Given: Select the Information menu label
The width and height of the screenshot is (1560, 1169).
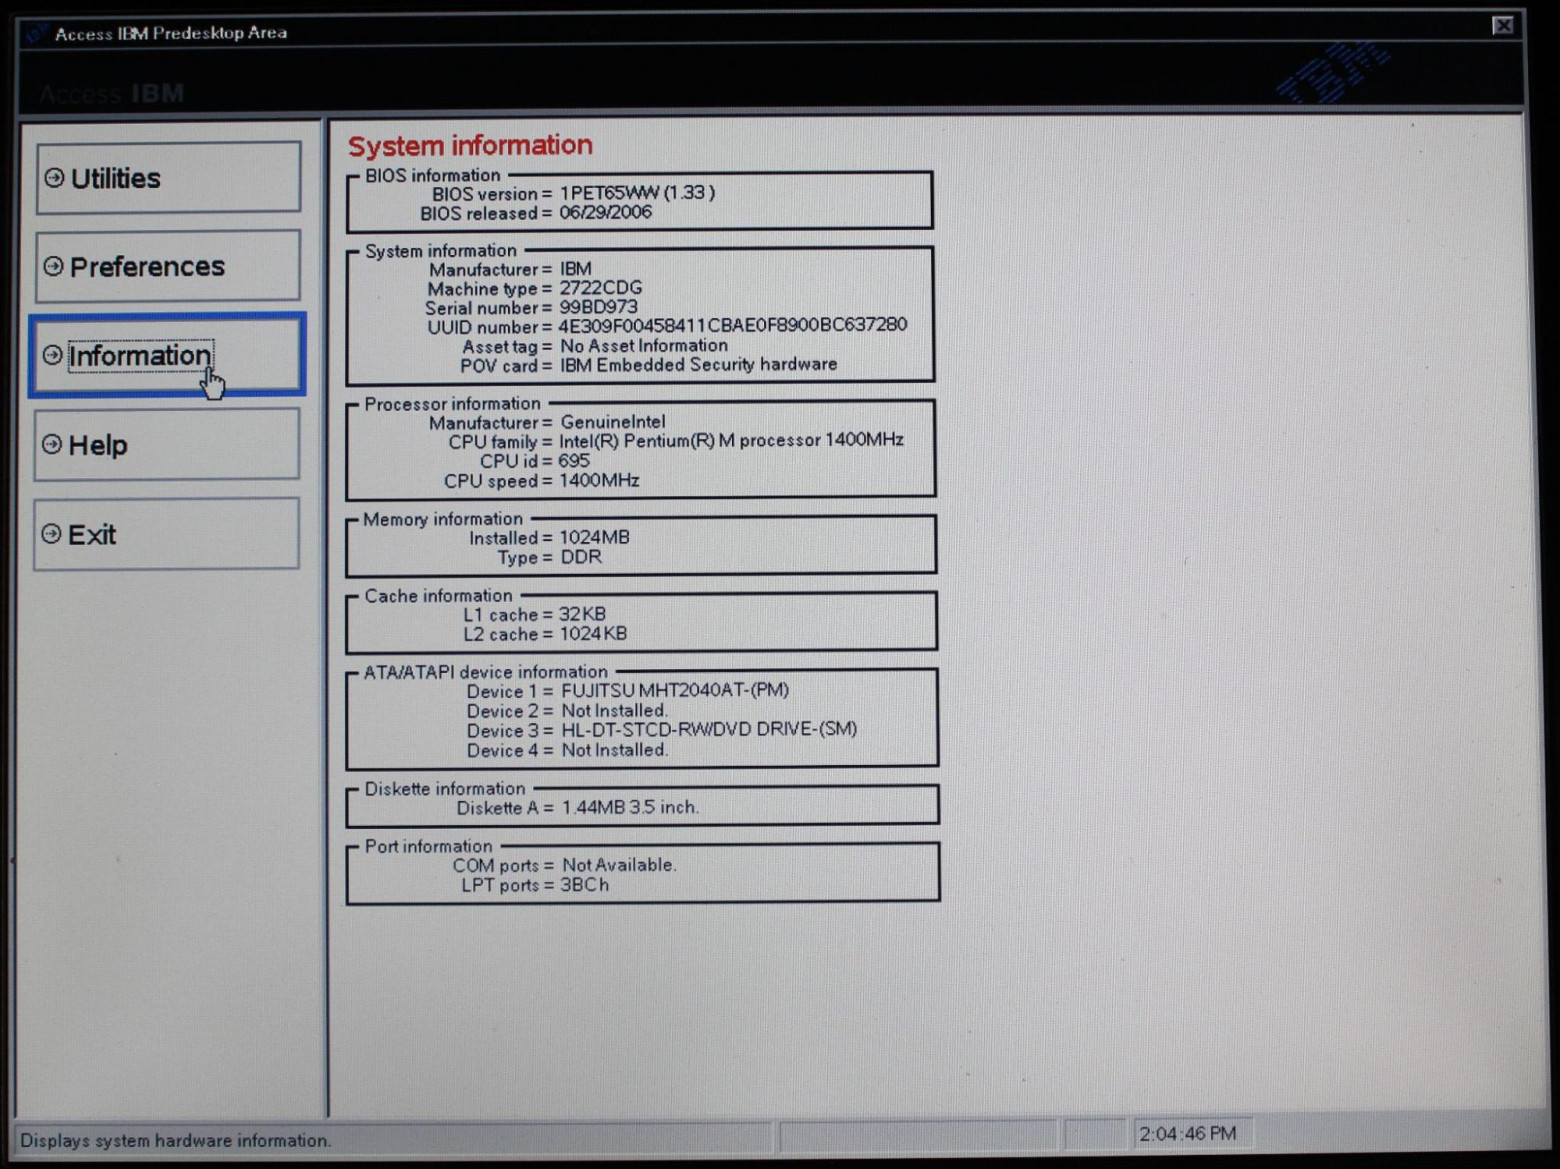Looking at the screenshot, I should [x=140, y=356].
